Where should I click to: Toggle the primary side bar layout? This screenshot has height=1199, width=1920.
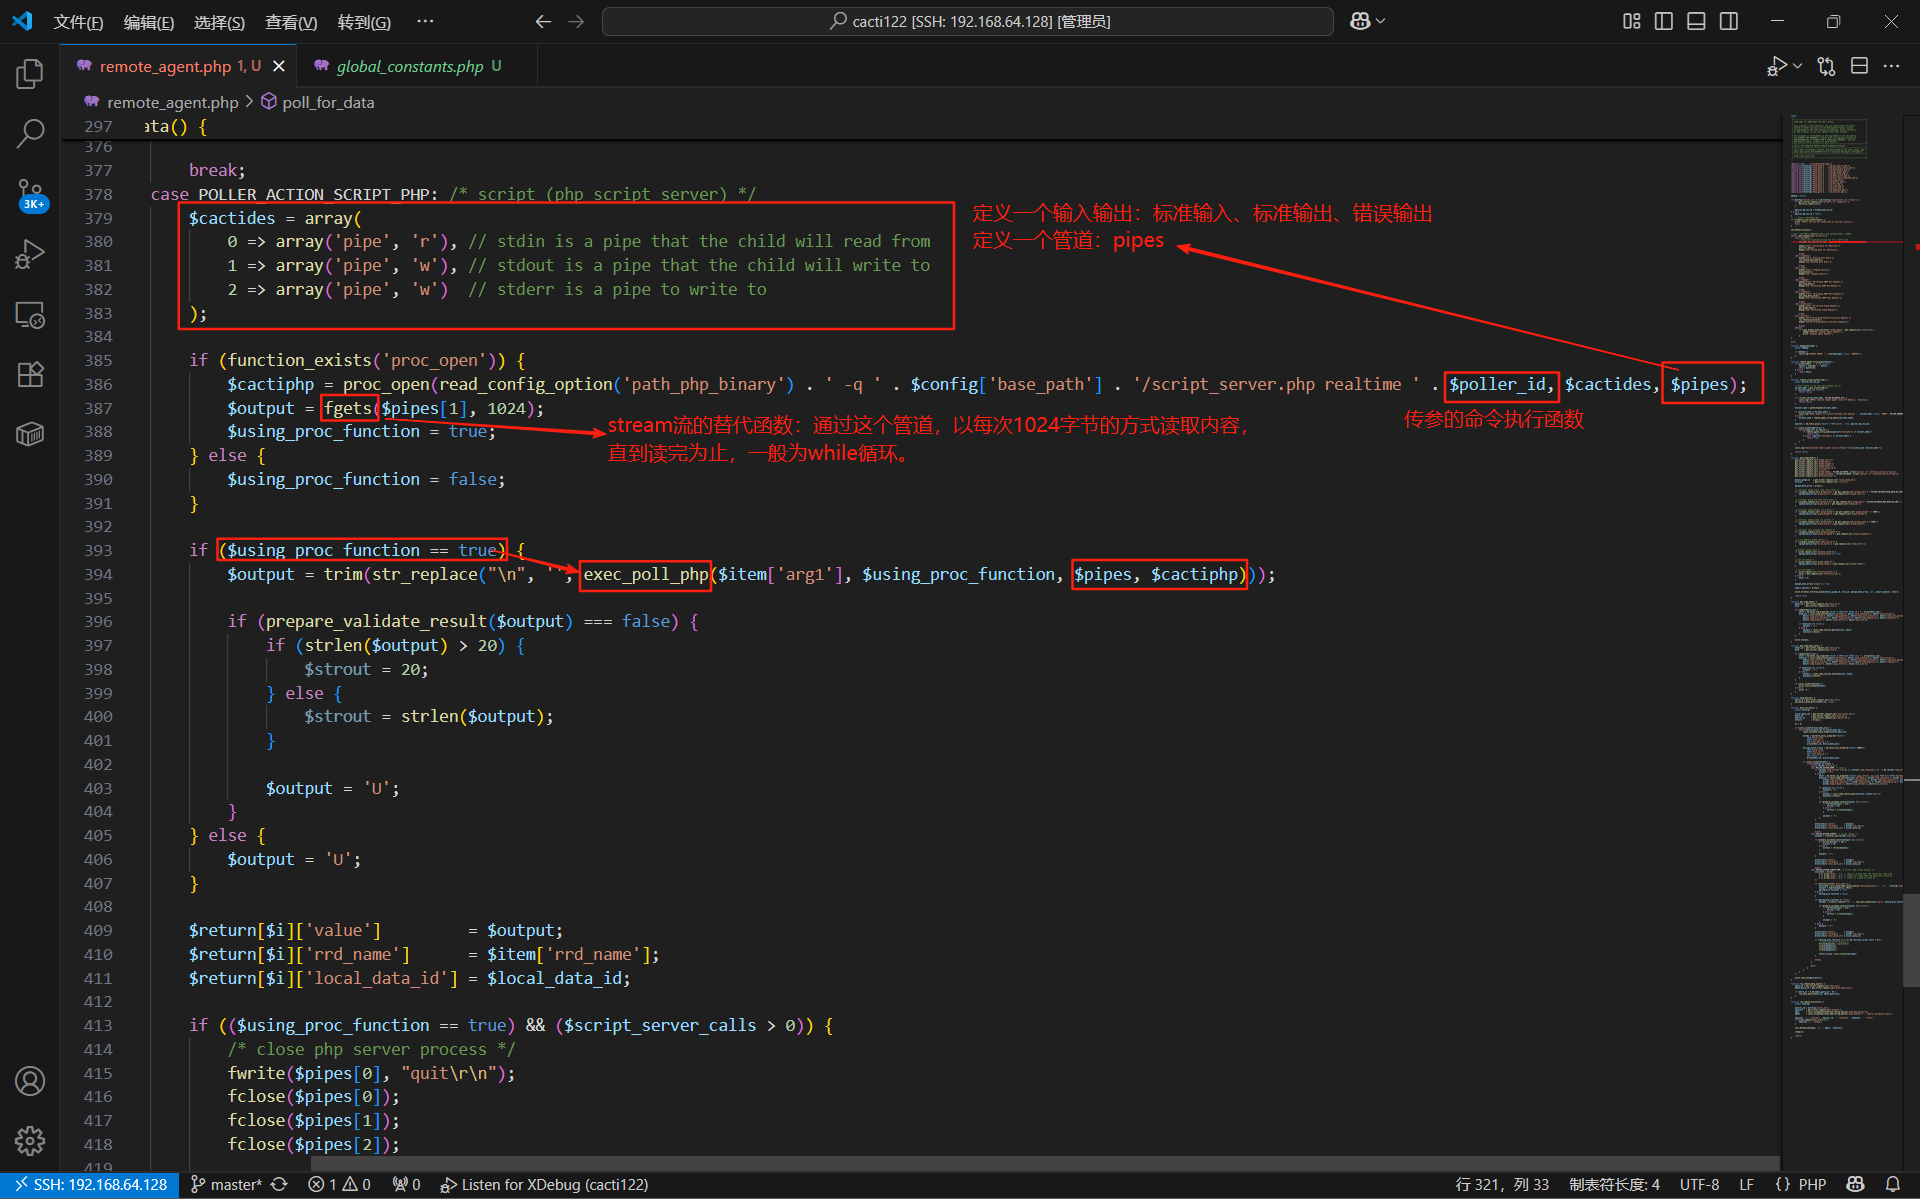(1664, 21)
